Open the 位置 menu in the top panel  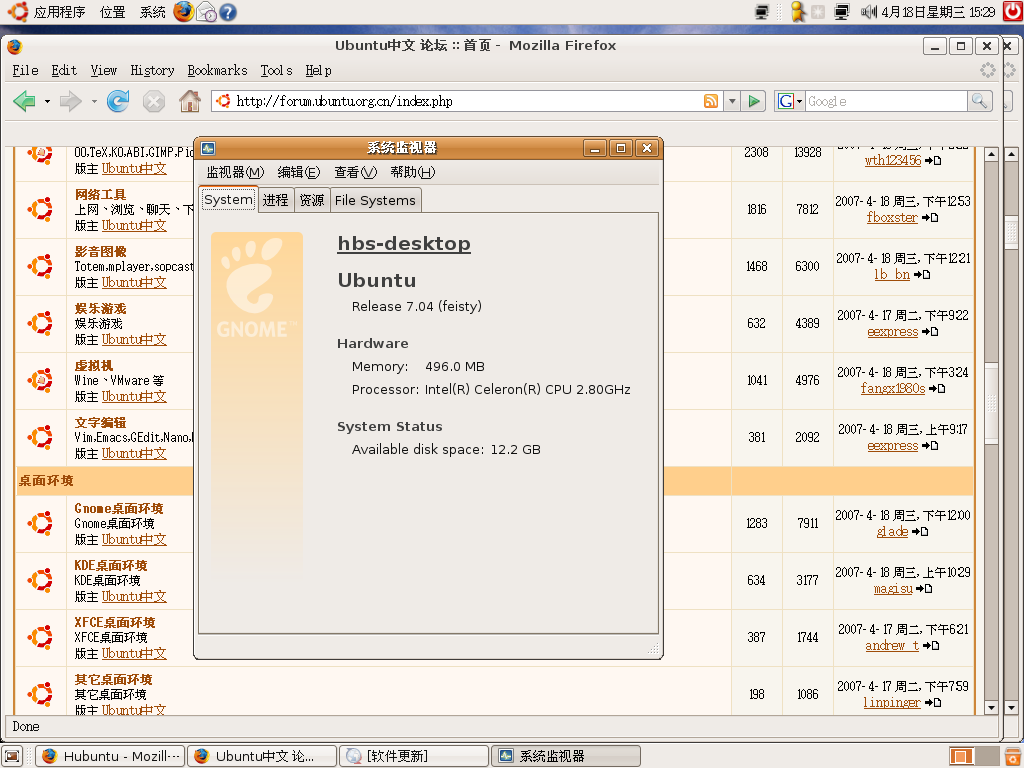(x=112, y=12)
